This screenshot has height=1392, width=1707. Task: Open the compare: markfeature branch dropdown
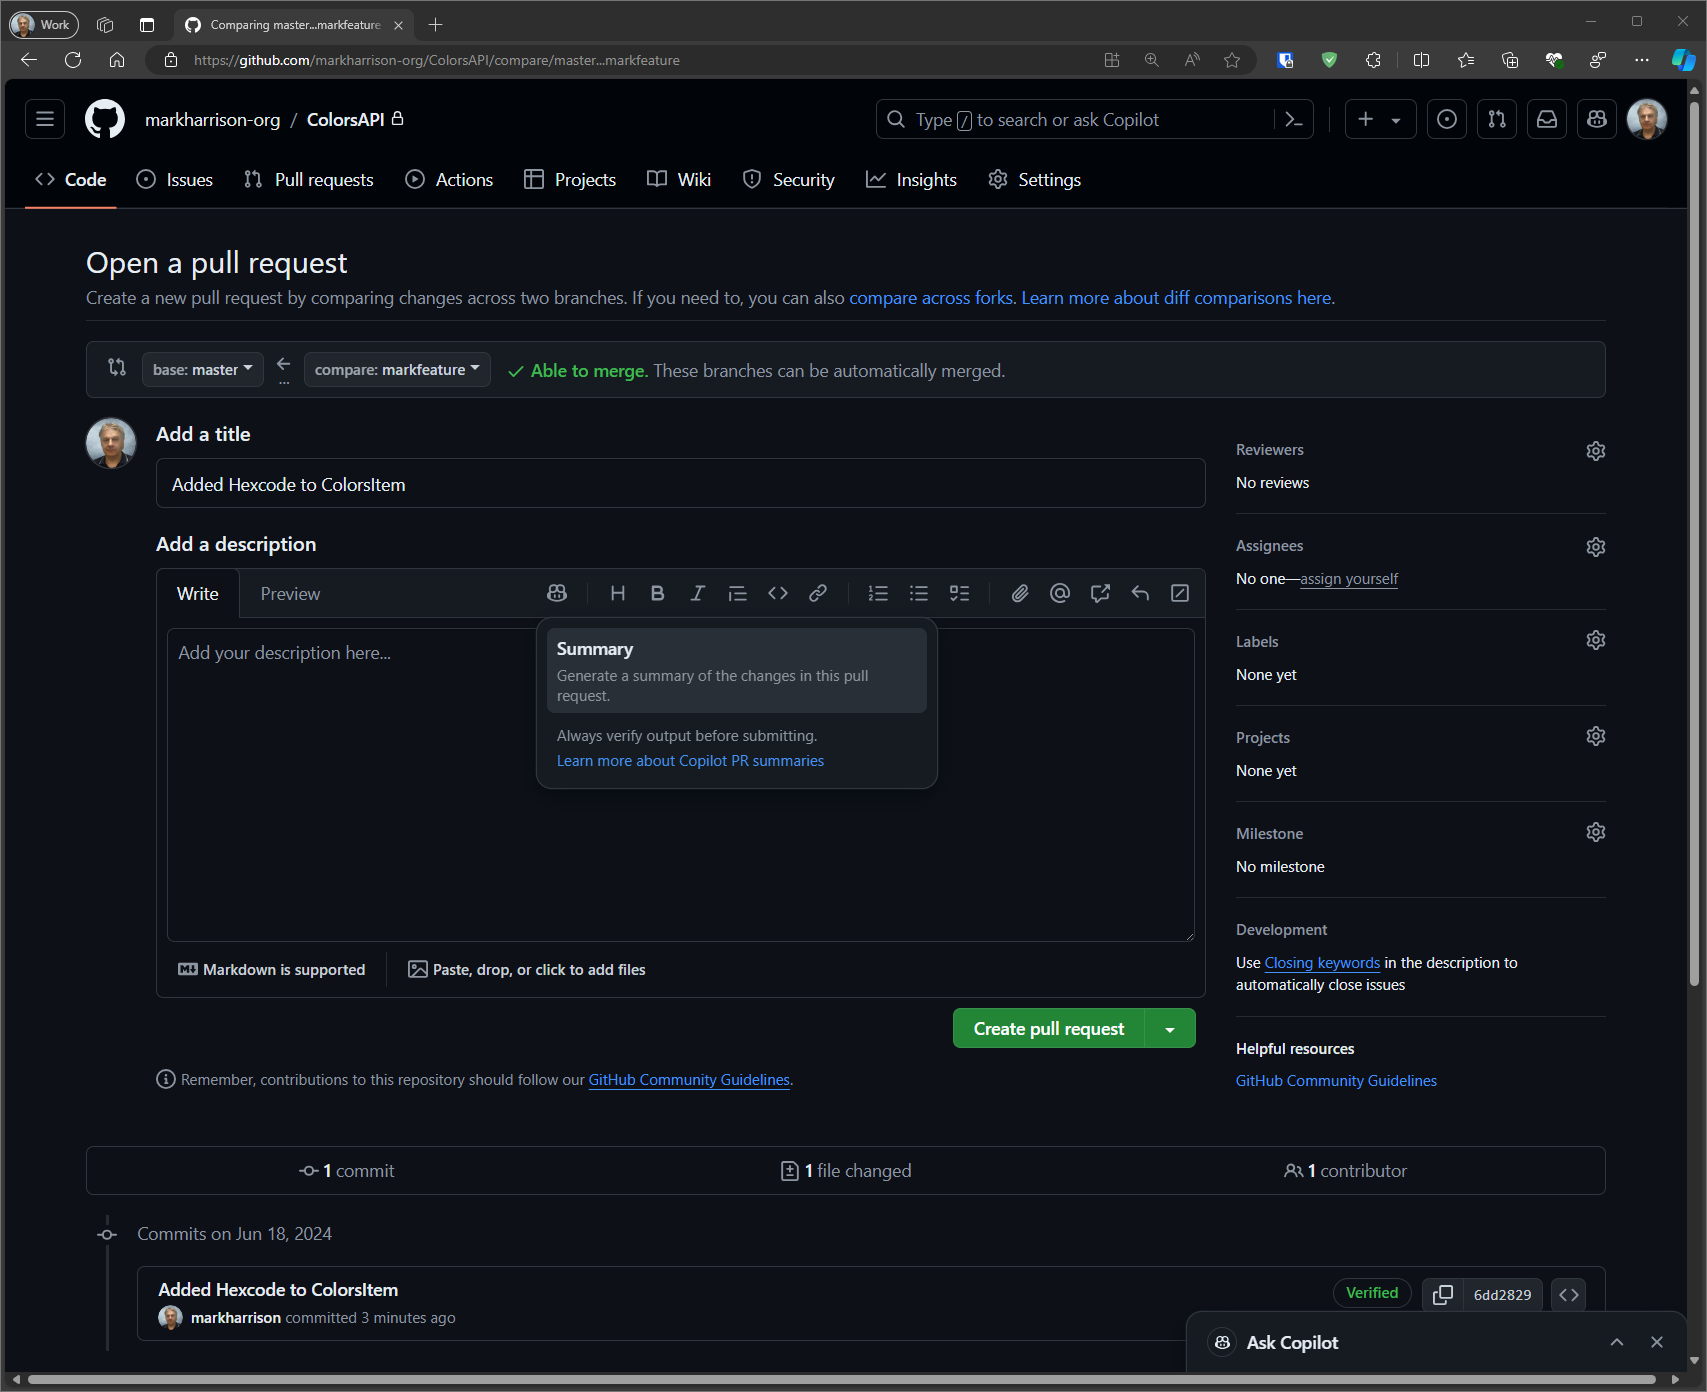point(396,369)
